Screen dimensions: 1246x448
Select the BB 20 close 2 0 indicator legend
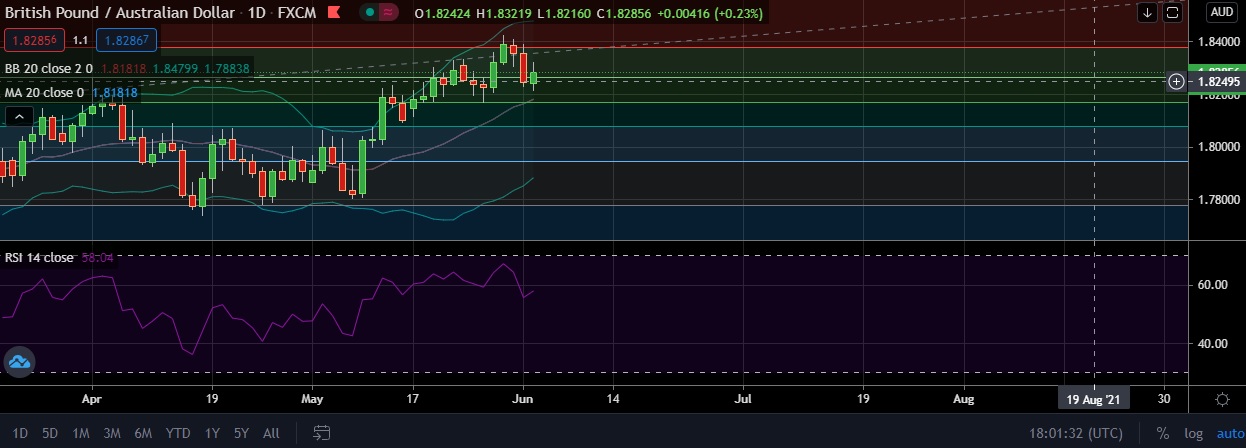coord(49,69)
